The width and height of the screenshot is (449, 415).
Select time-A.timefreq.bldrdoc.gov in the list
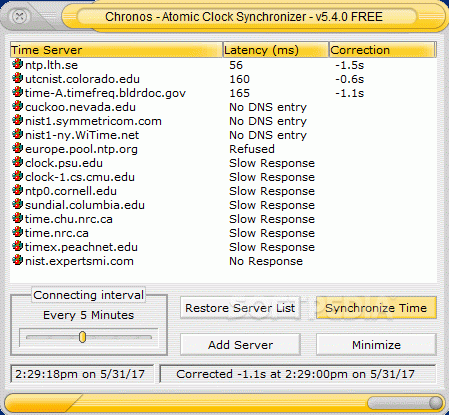[105, 93]
